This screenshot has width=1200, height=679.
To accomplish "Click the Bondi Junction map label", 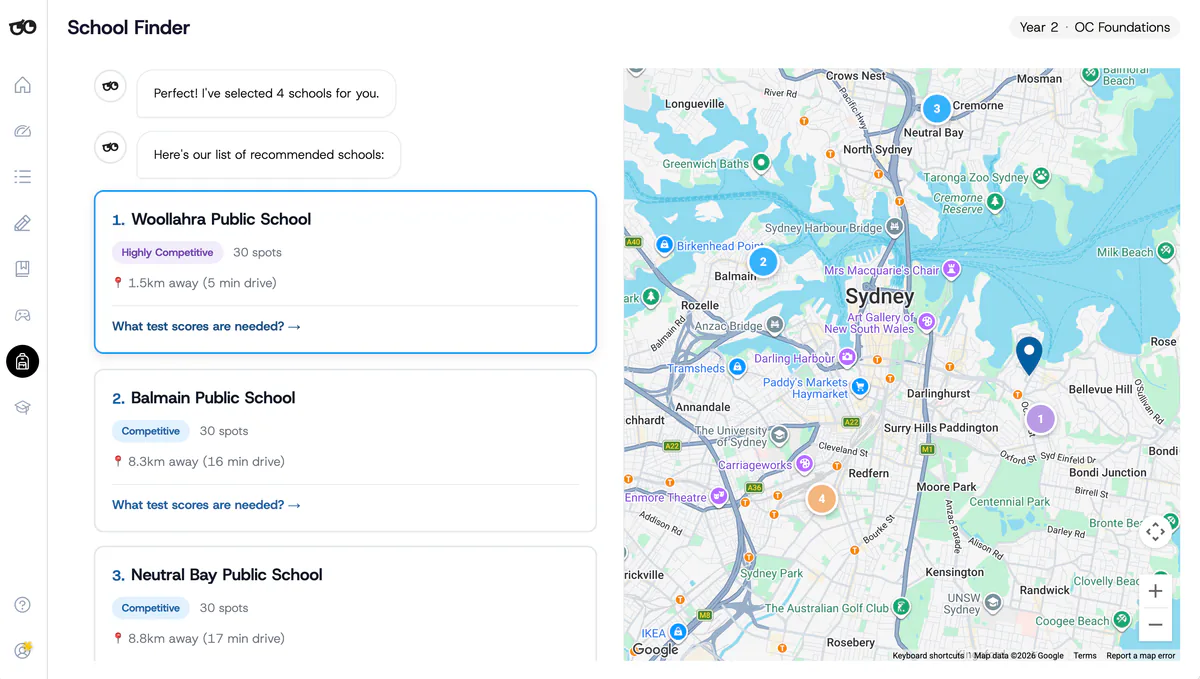I will (x=1108, y=472).
